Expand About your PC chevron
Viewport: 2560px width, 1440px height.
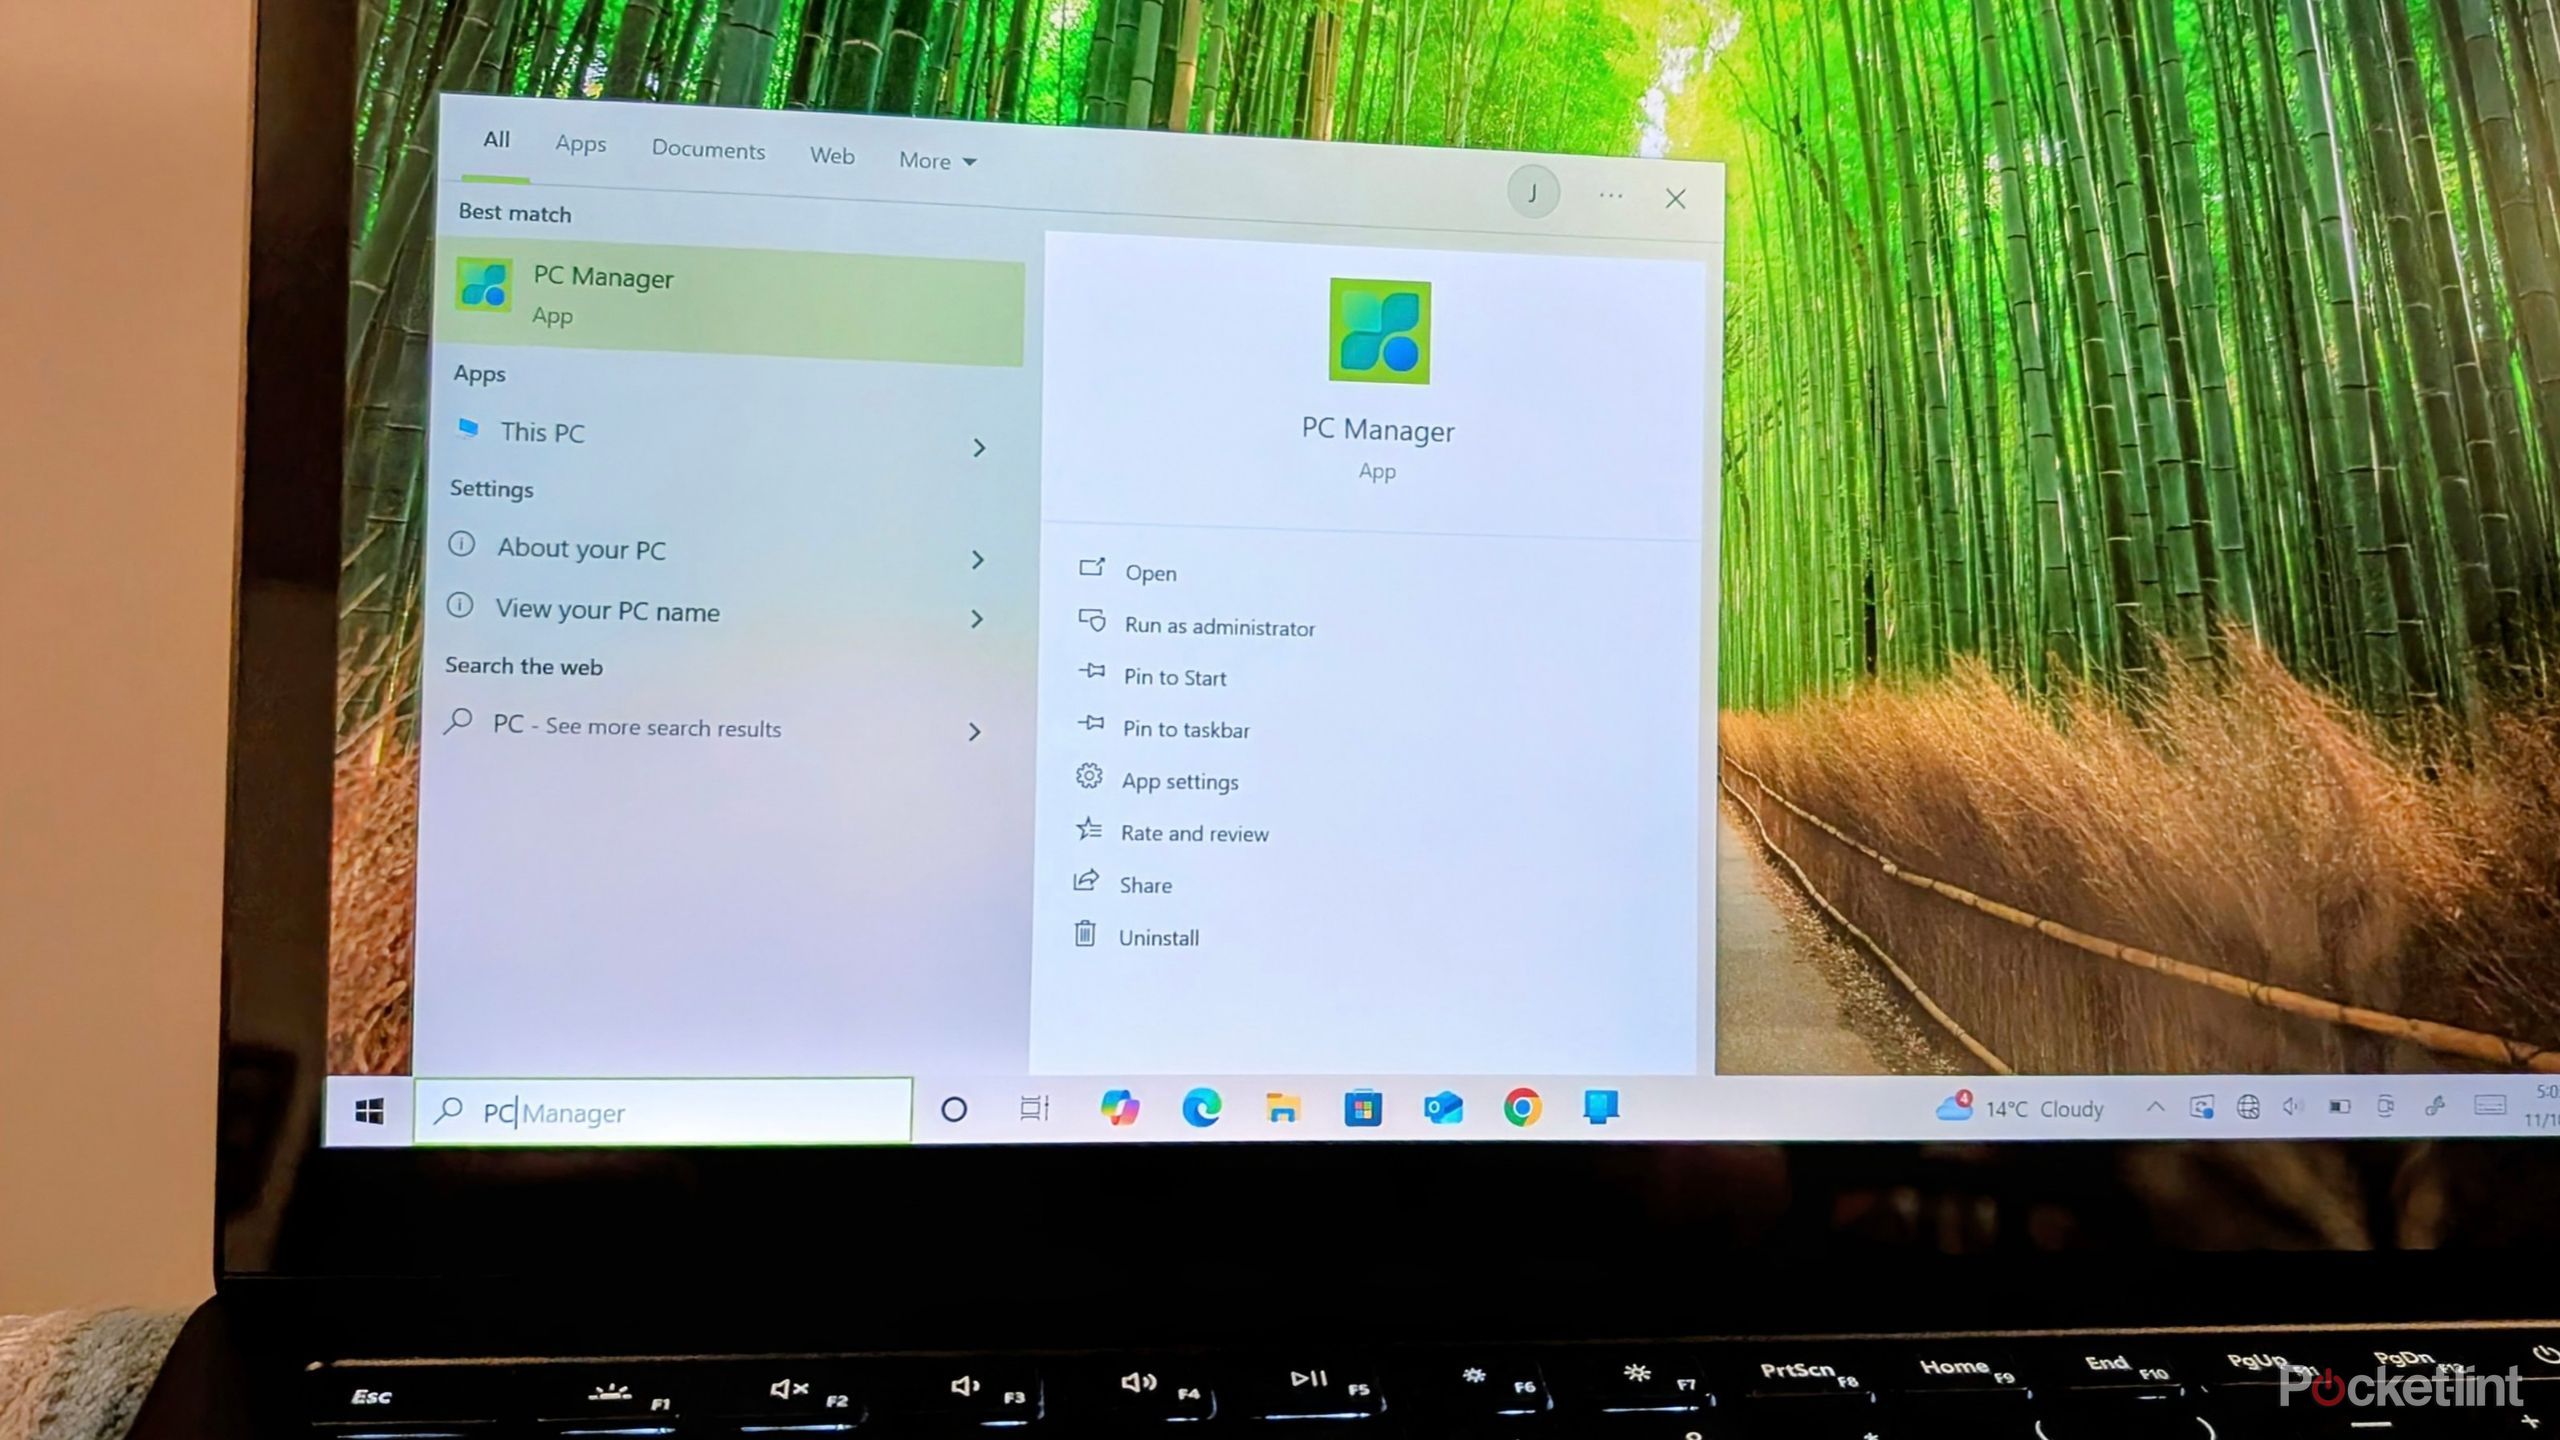[978, 560]
